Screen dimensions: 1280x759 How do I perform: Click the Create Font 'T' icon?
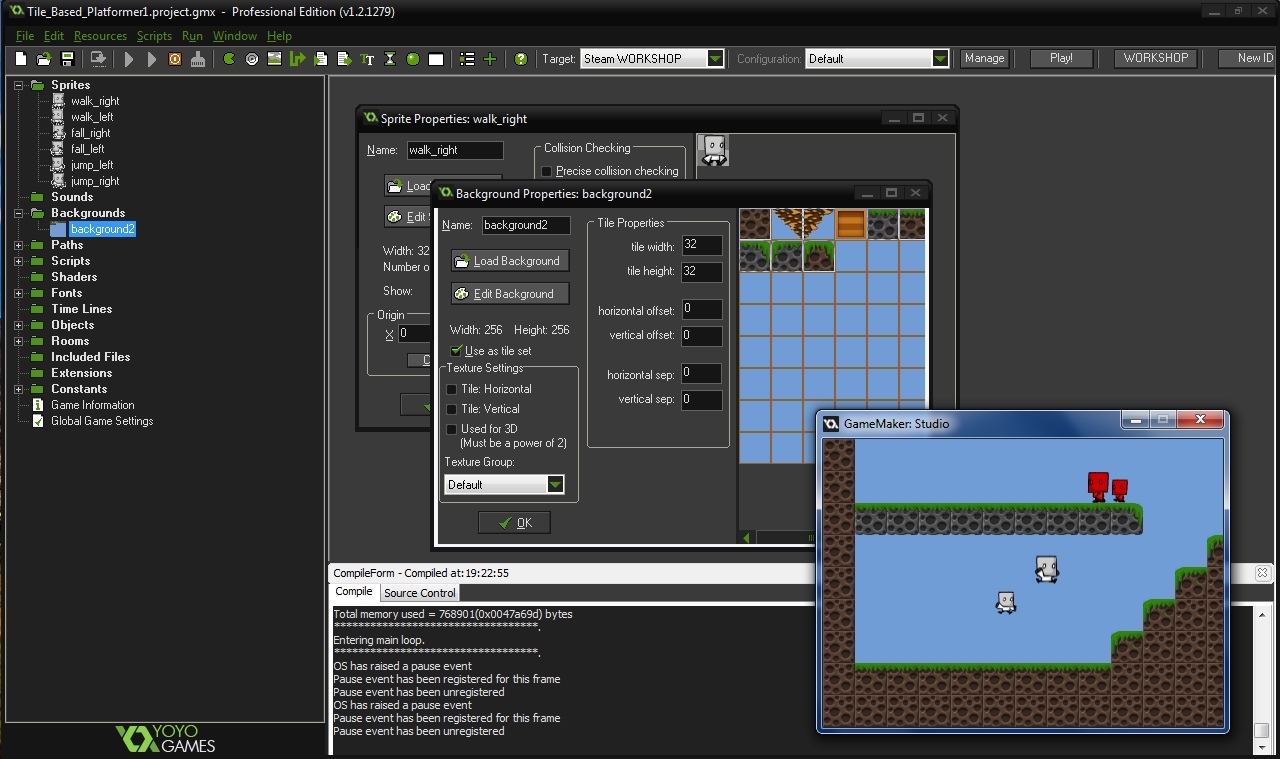pos(367,59)
